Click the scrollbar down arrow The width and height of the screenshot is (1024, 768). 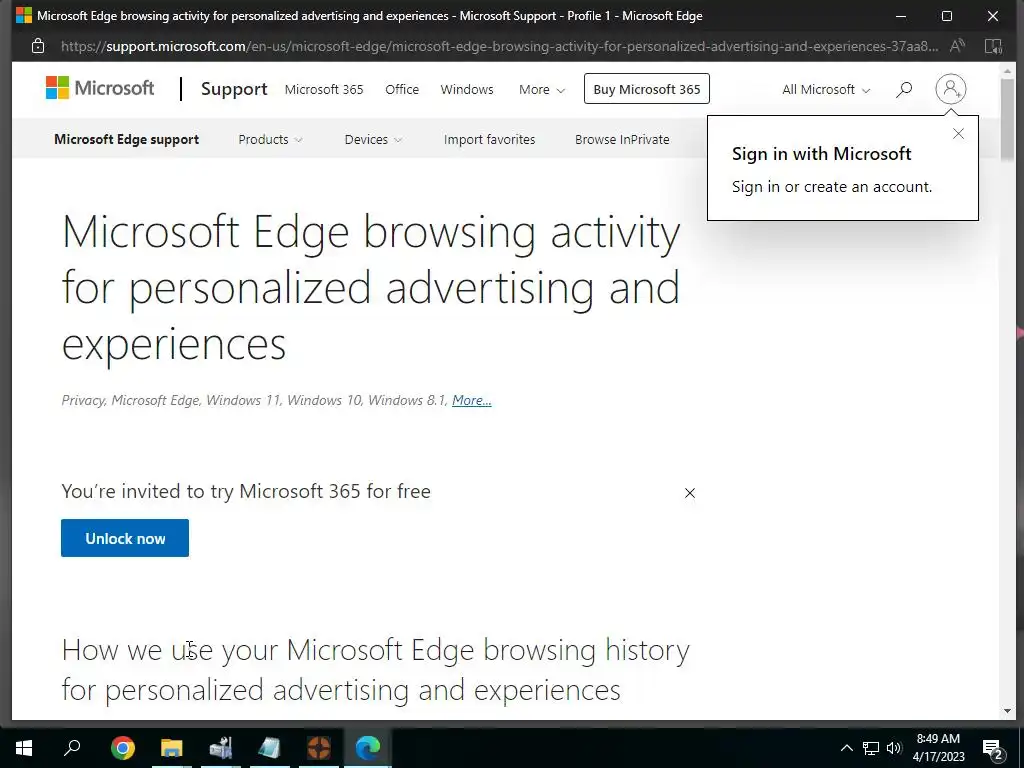click(x=1007, y=711)
